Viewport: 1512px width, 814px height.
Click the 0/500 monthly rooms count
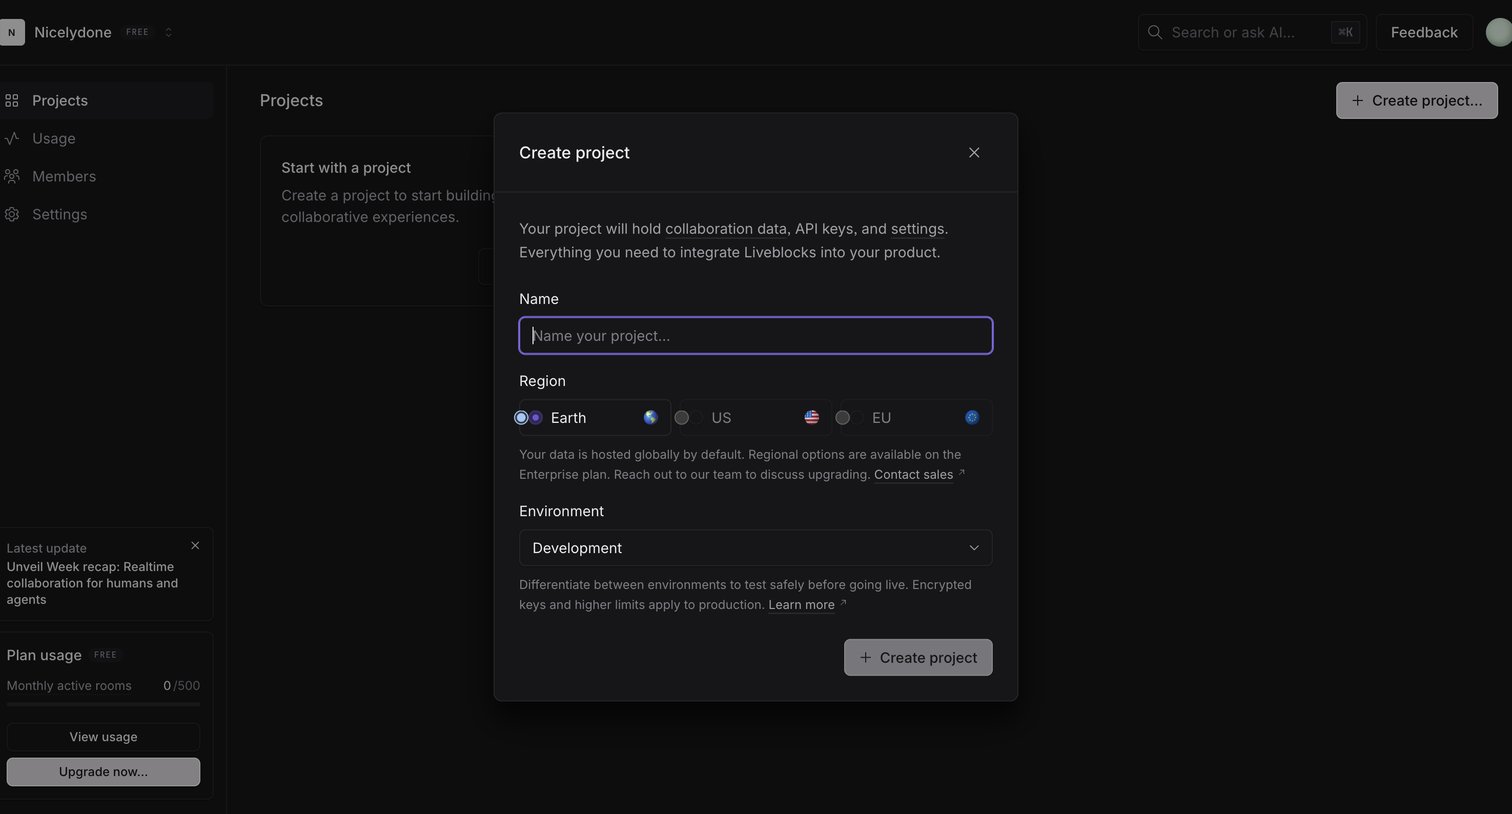click(x=181, y=686)
